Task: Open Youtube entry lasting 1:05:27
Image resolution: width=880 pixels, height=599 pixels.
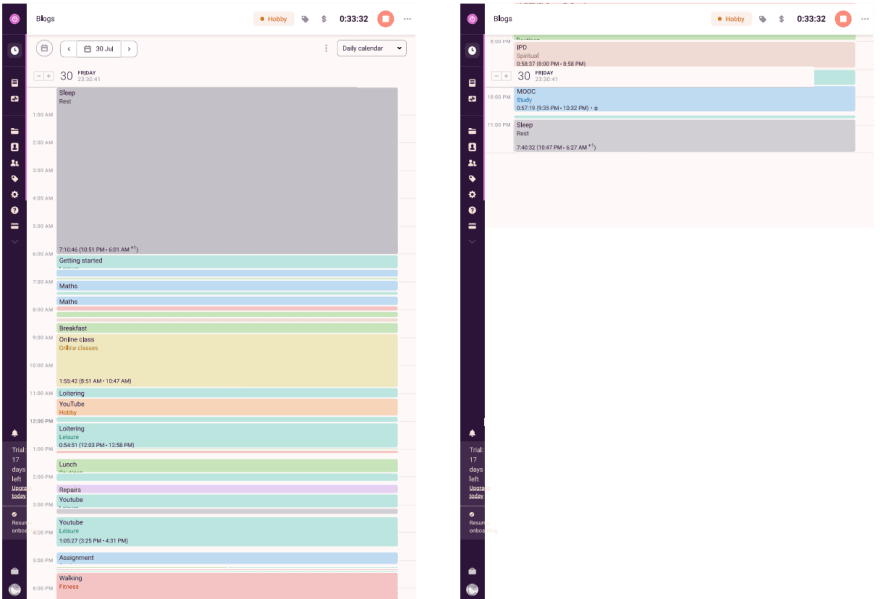Action: pos(227,531)
